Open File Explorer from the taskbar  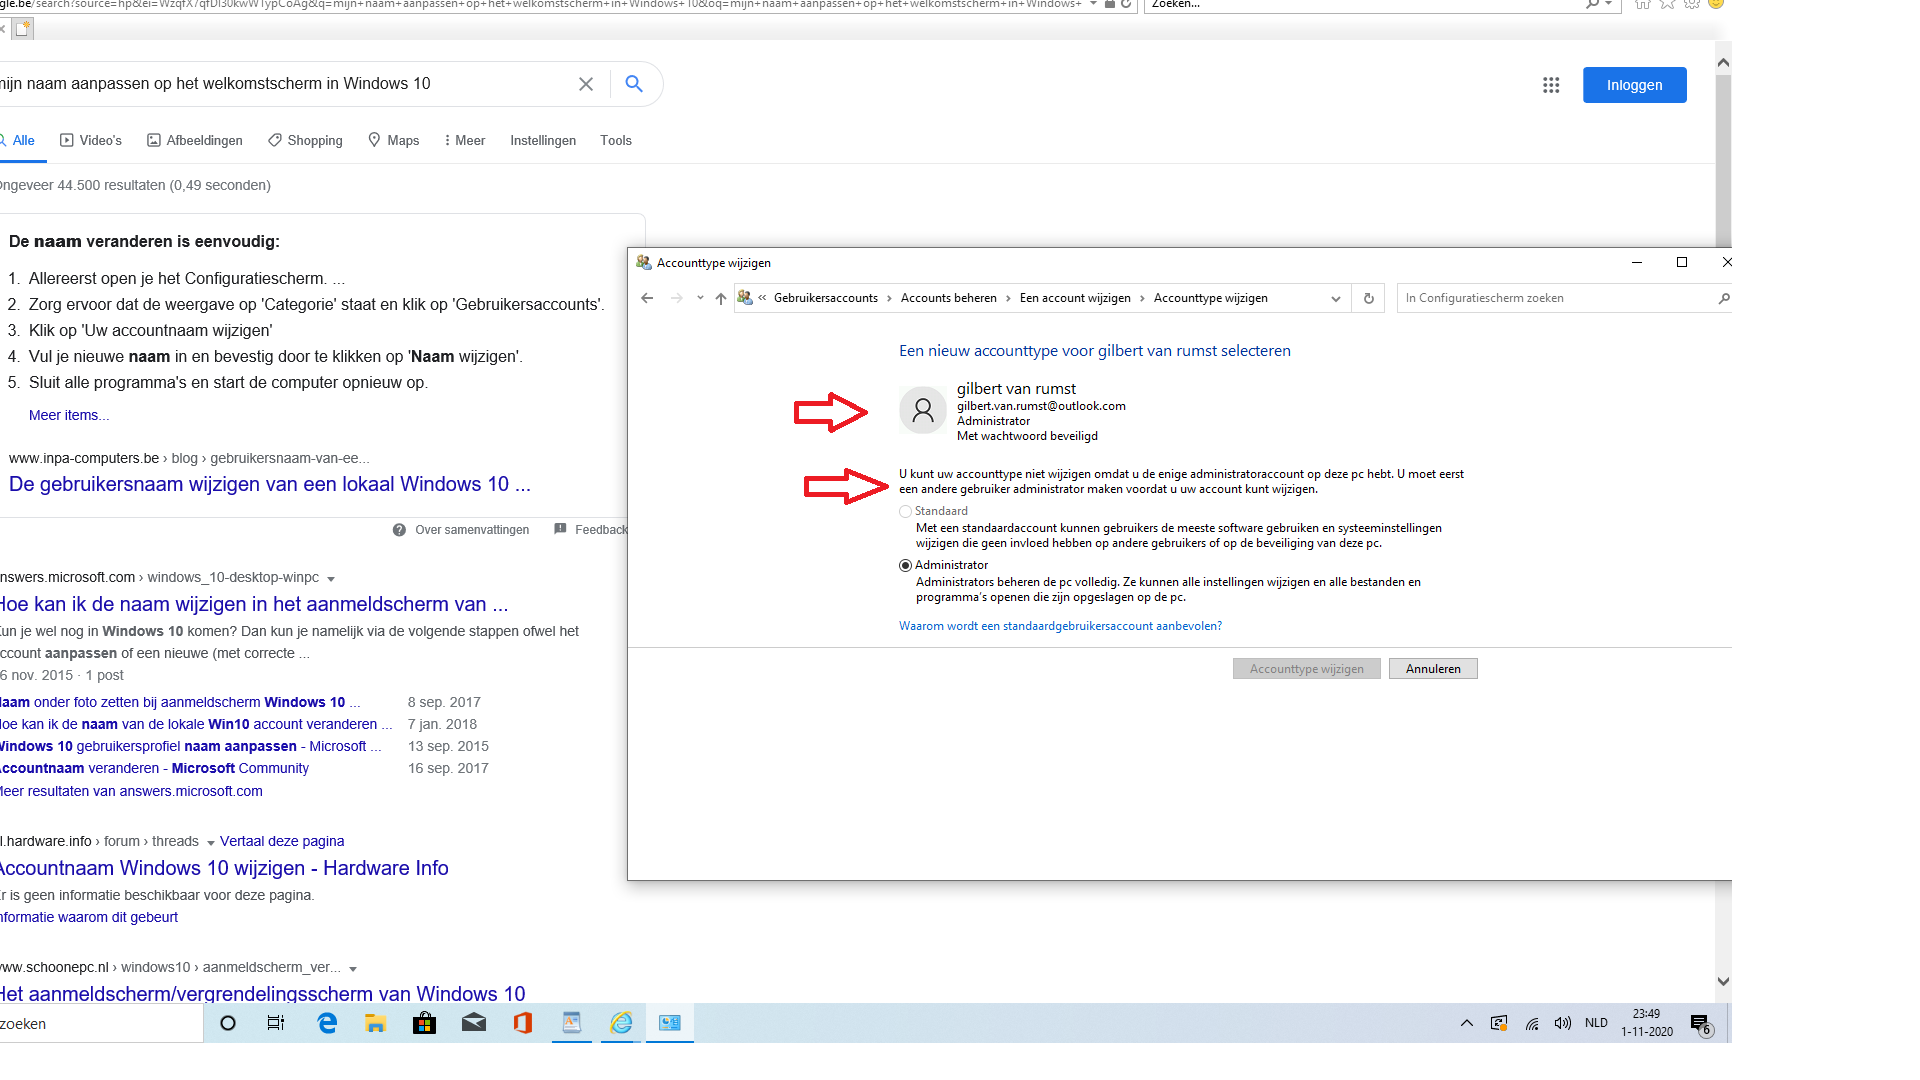click(375, 1023)
